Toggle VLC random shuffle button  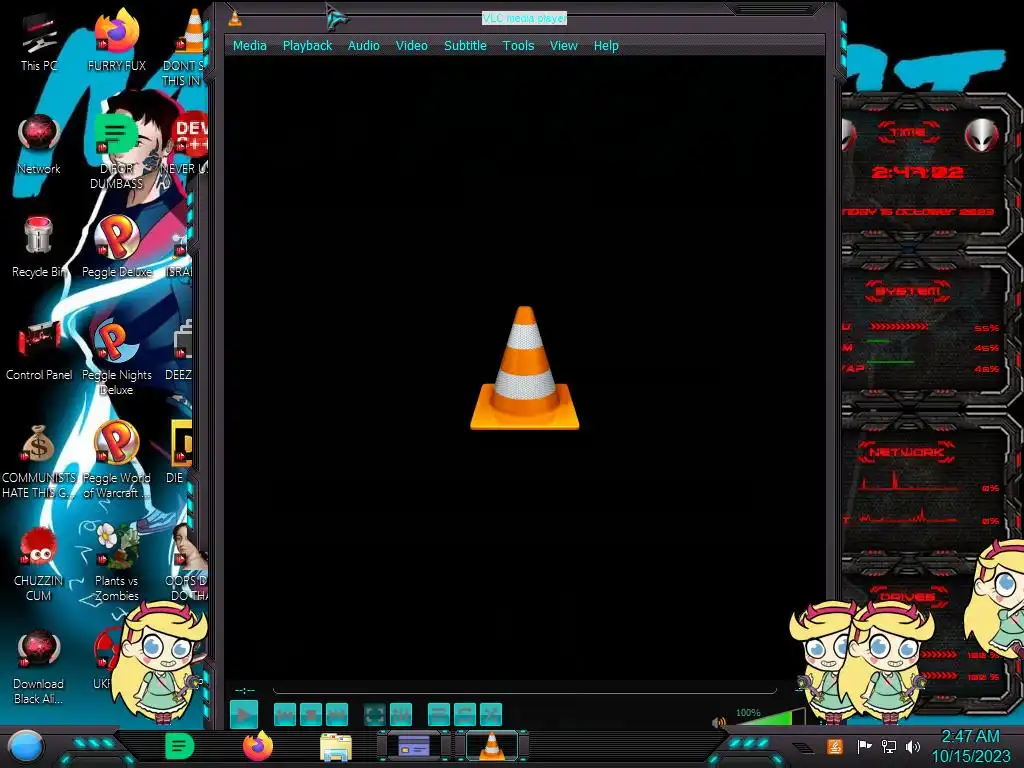coord(490,715)
